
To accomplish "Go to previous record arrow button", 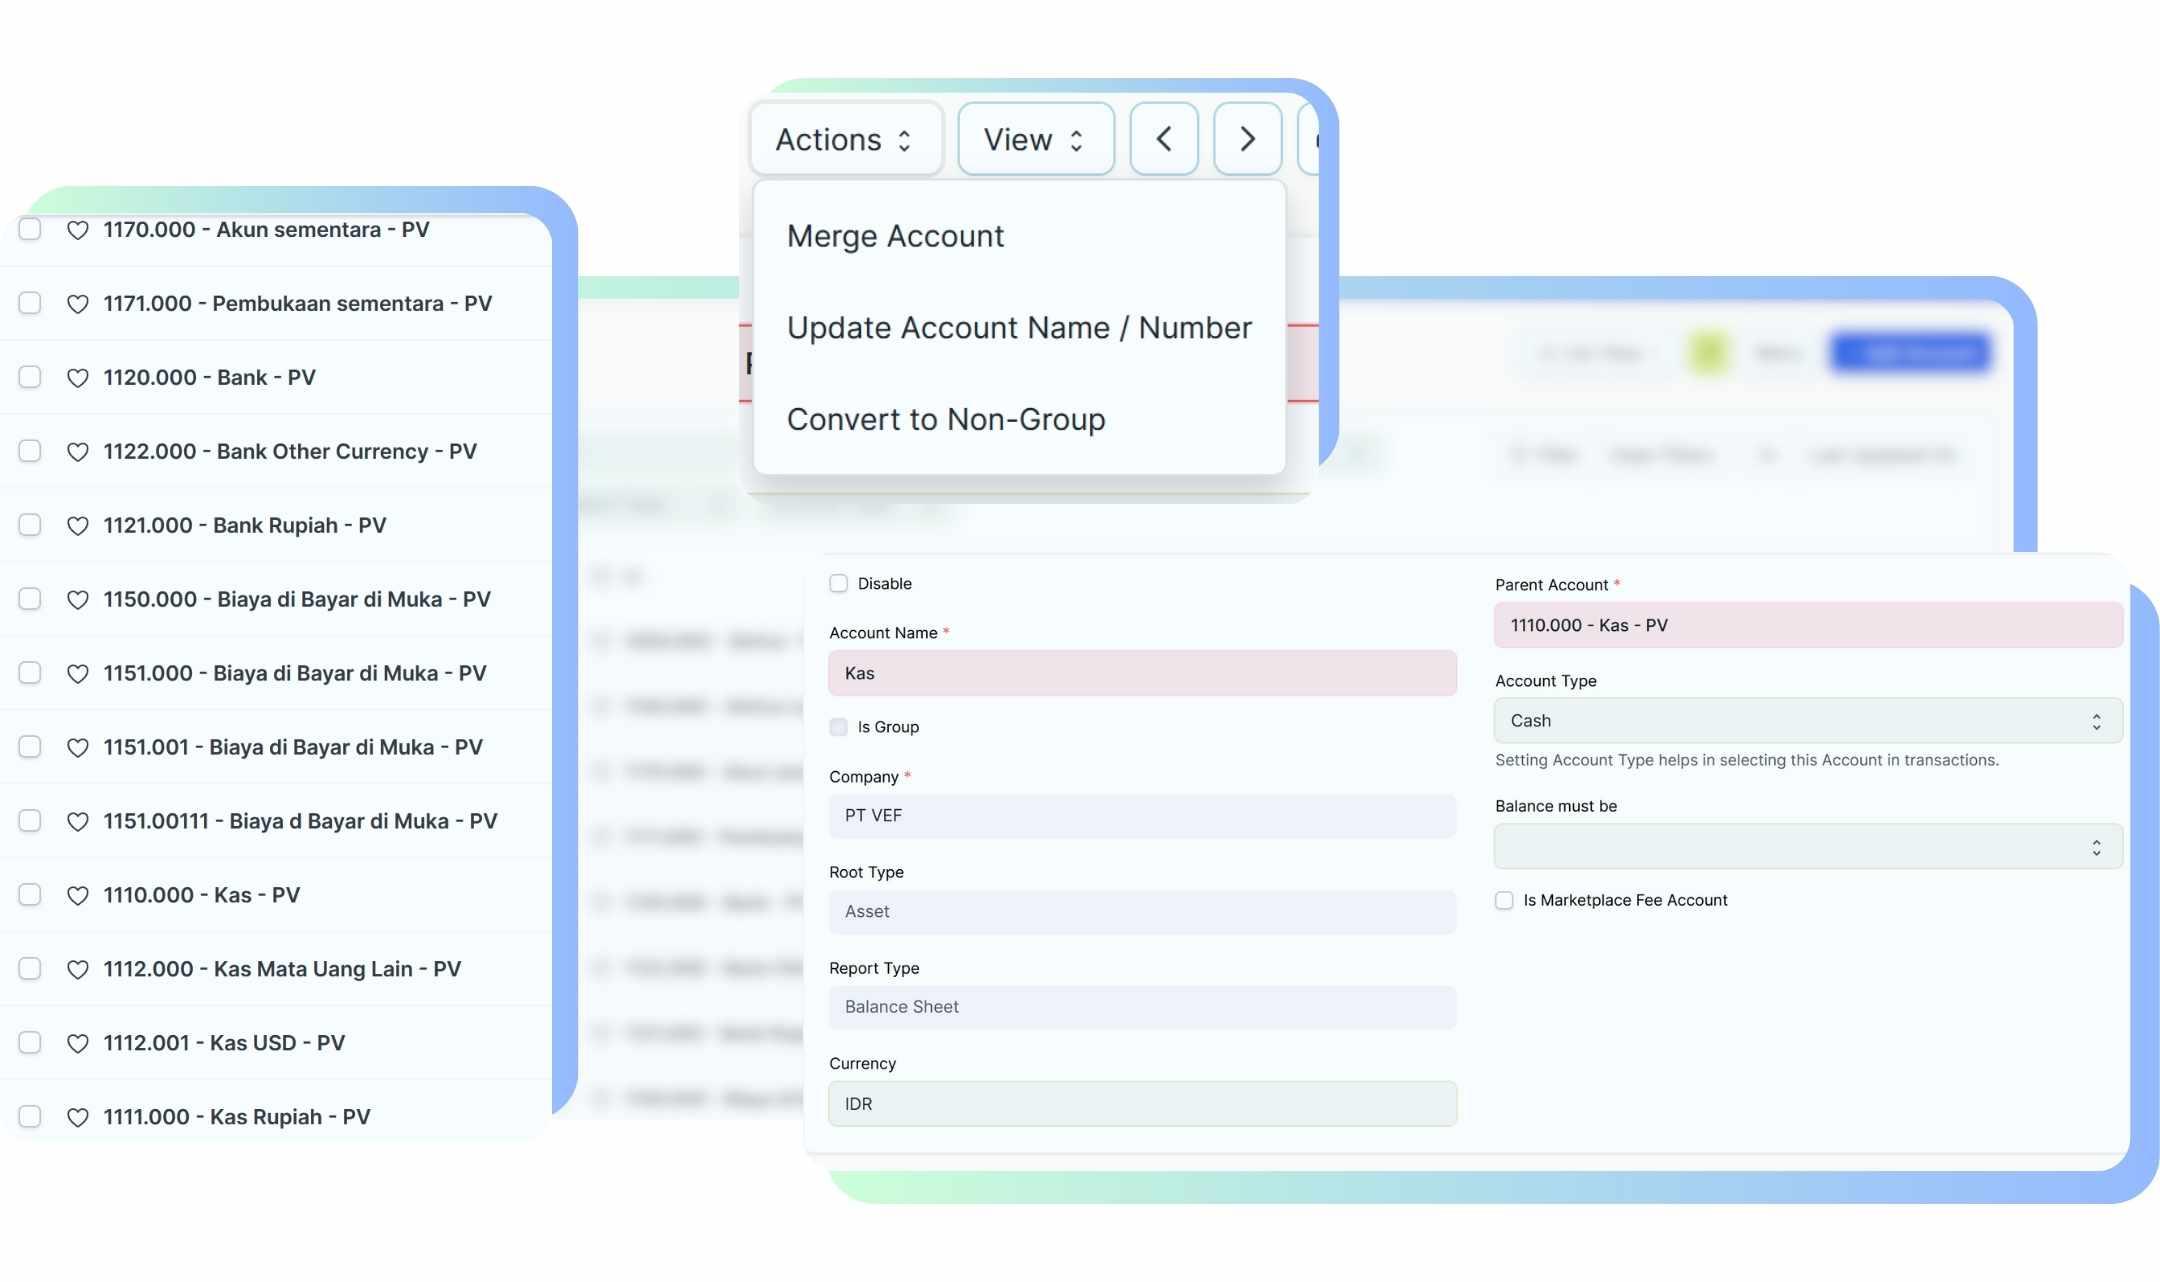I will (x=1164, y=139).
